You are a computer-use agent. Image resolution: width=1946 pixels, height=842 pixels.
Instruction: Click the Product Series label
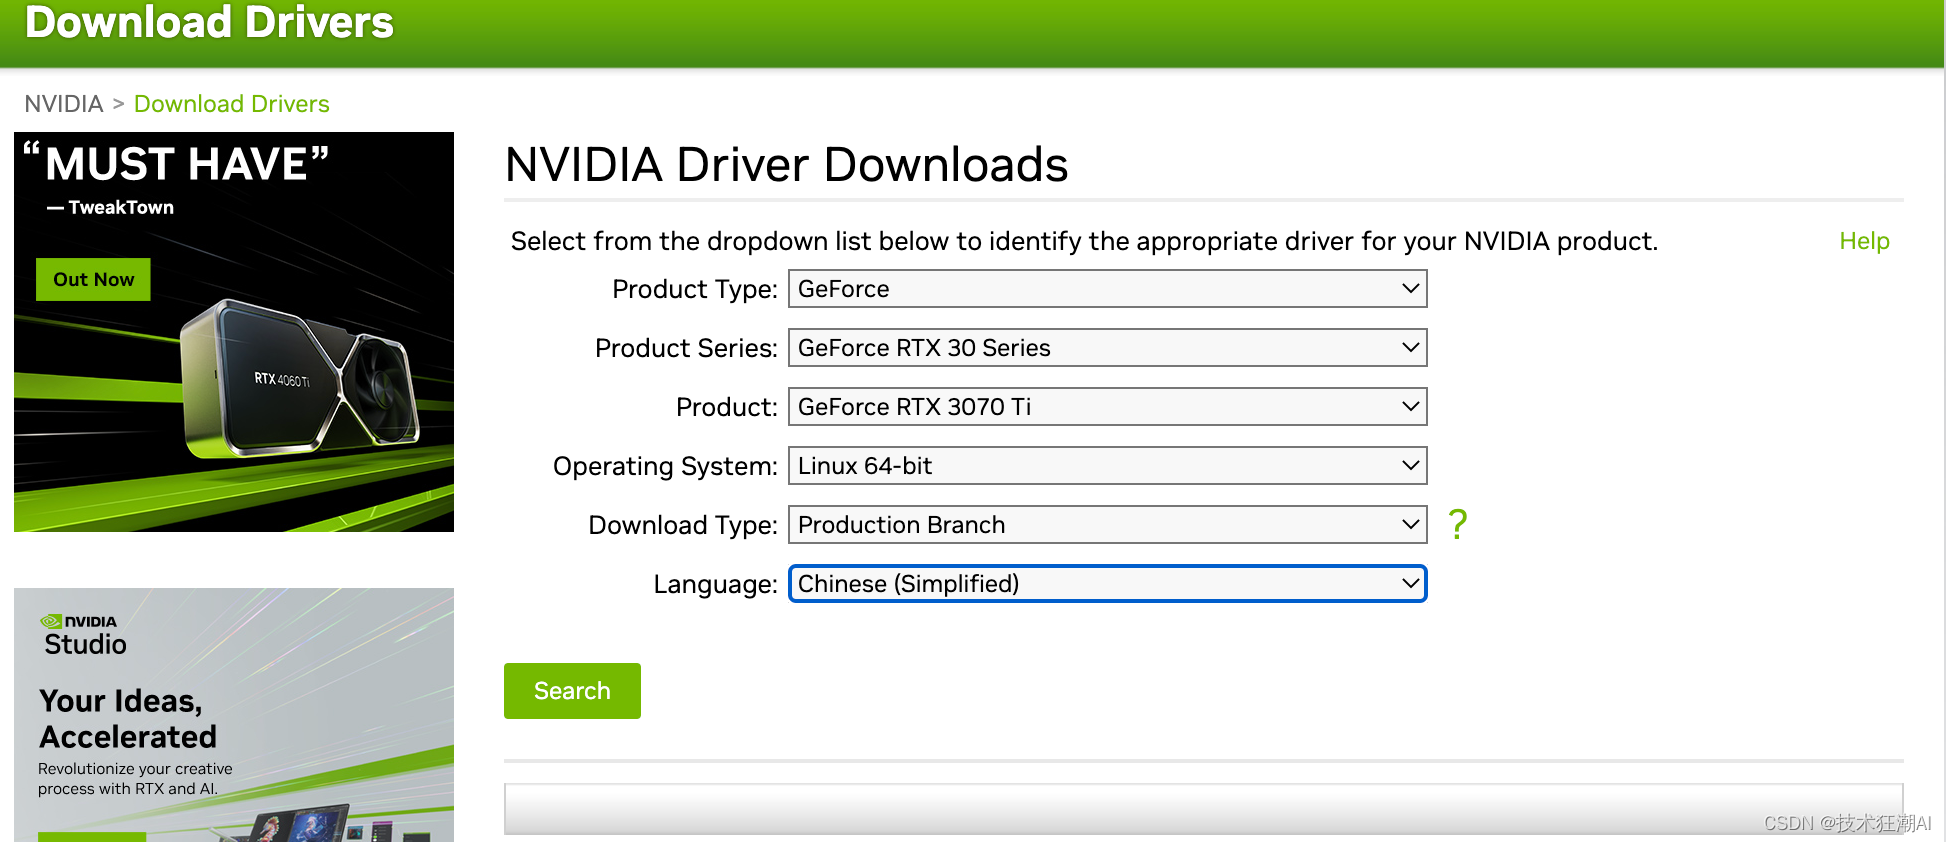tap(686, 348)
